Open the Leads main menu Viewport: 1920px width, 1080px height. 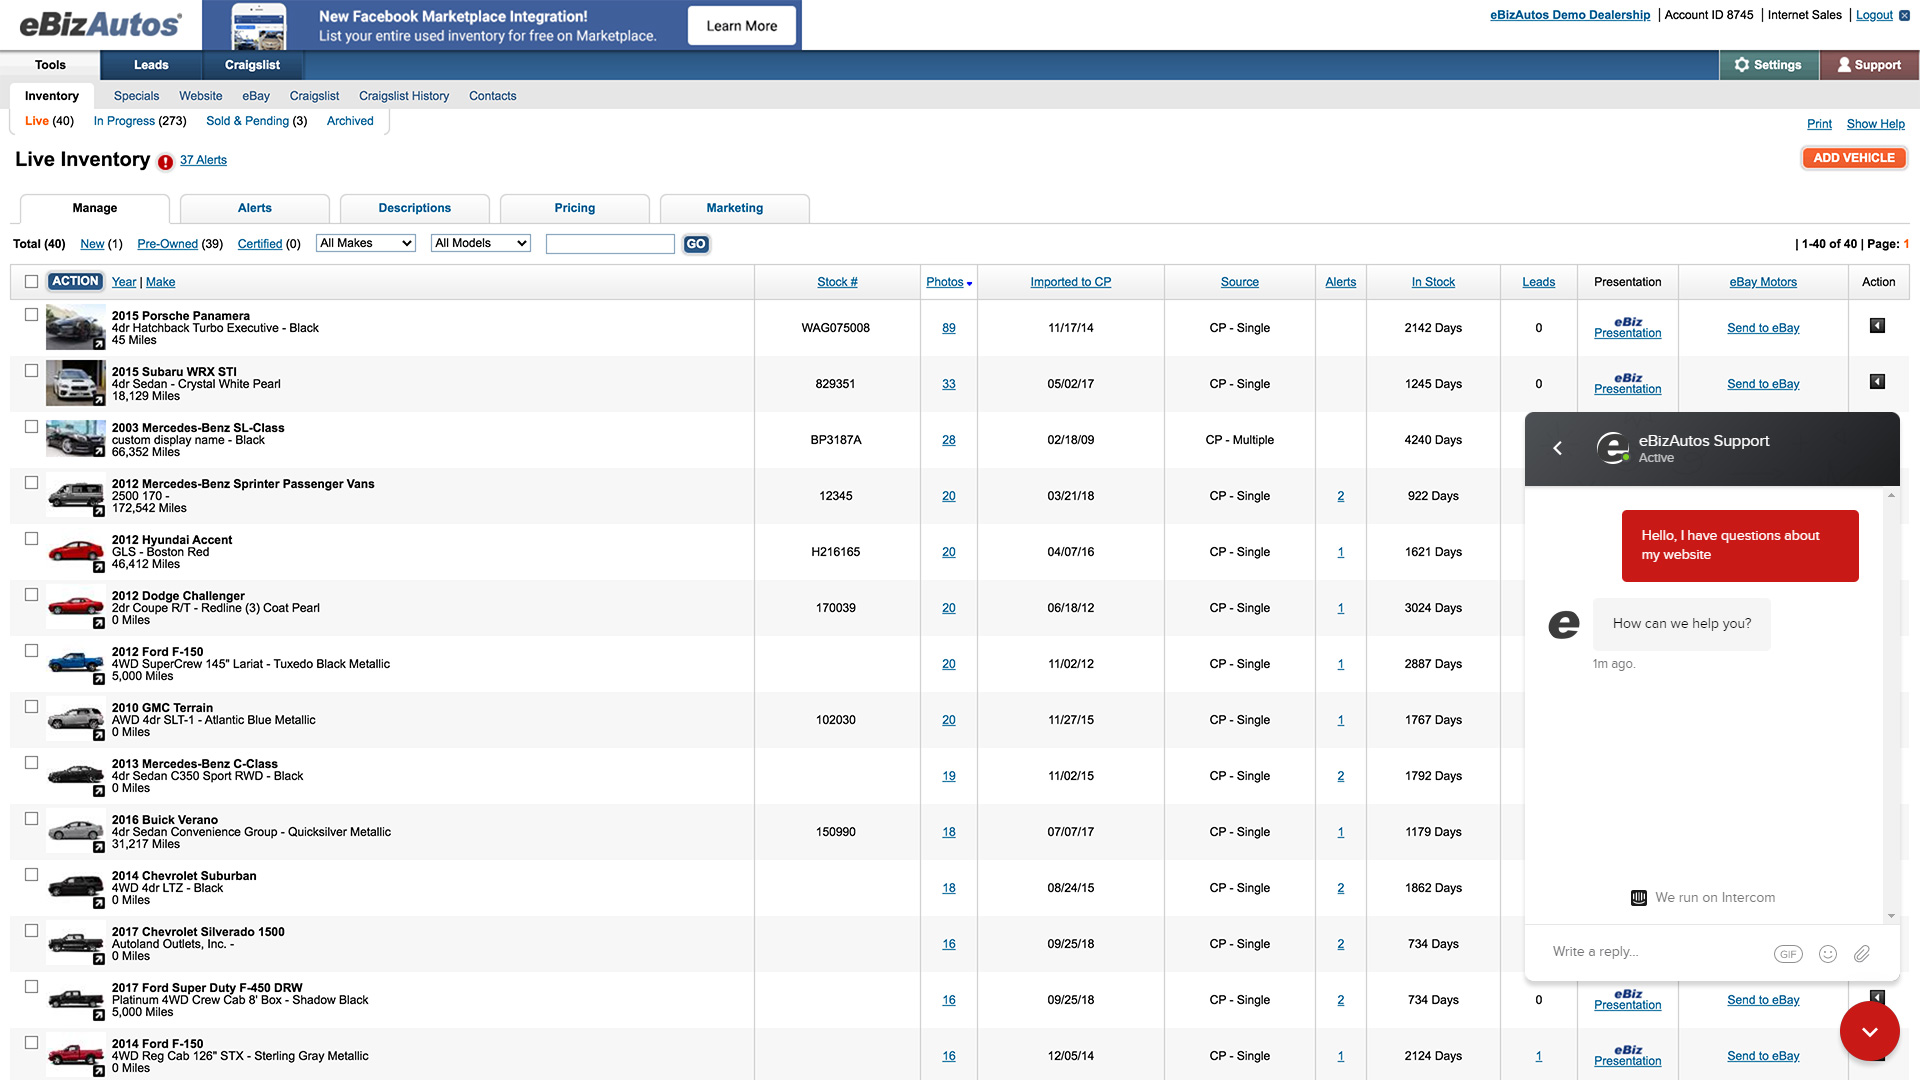coord(151,65)
